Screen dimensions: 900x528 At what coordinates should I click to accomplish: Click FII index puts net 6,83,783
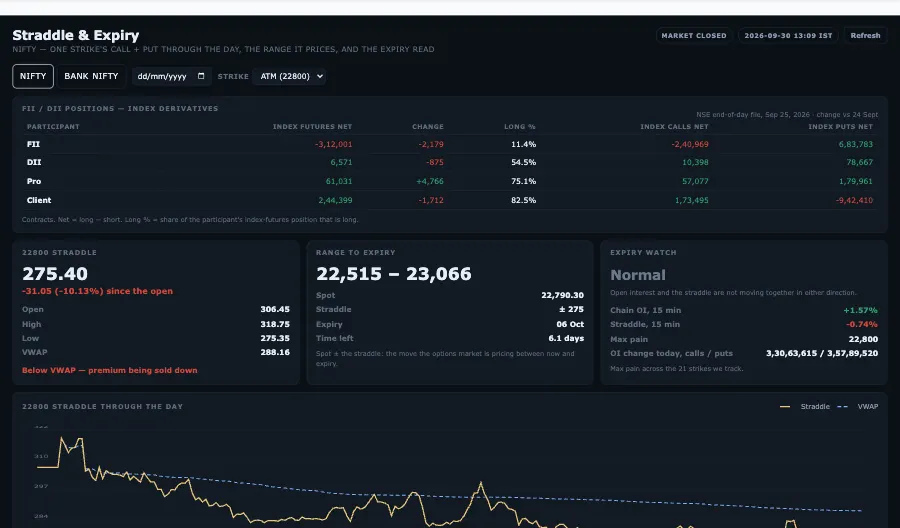click(856, 145)
